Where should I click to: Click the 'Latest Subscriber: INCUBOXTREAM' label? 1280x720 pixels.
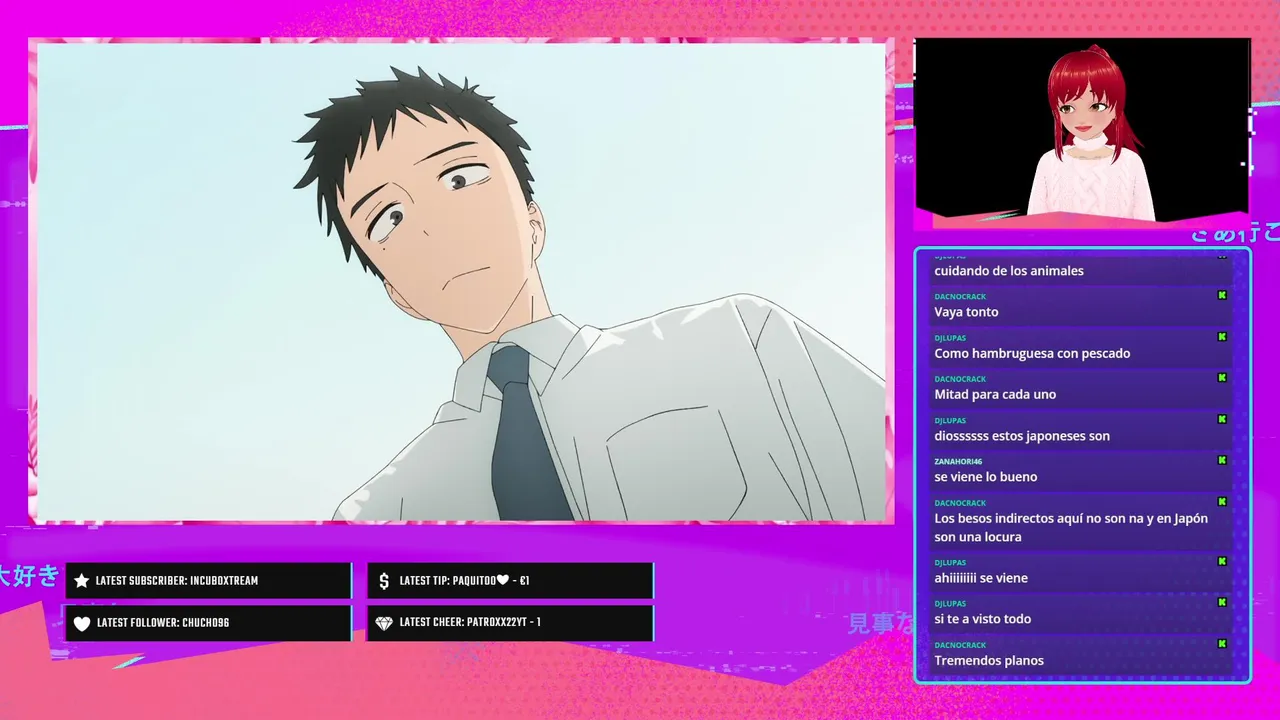click(x=177, y=581)
